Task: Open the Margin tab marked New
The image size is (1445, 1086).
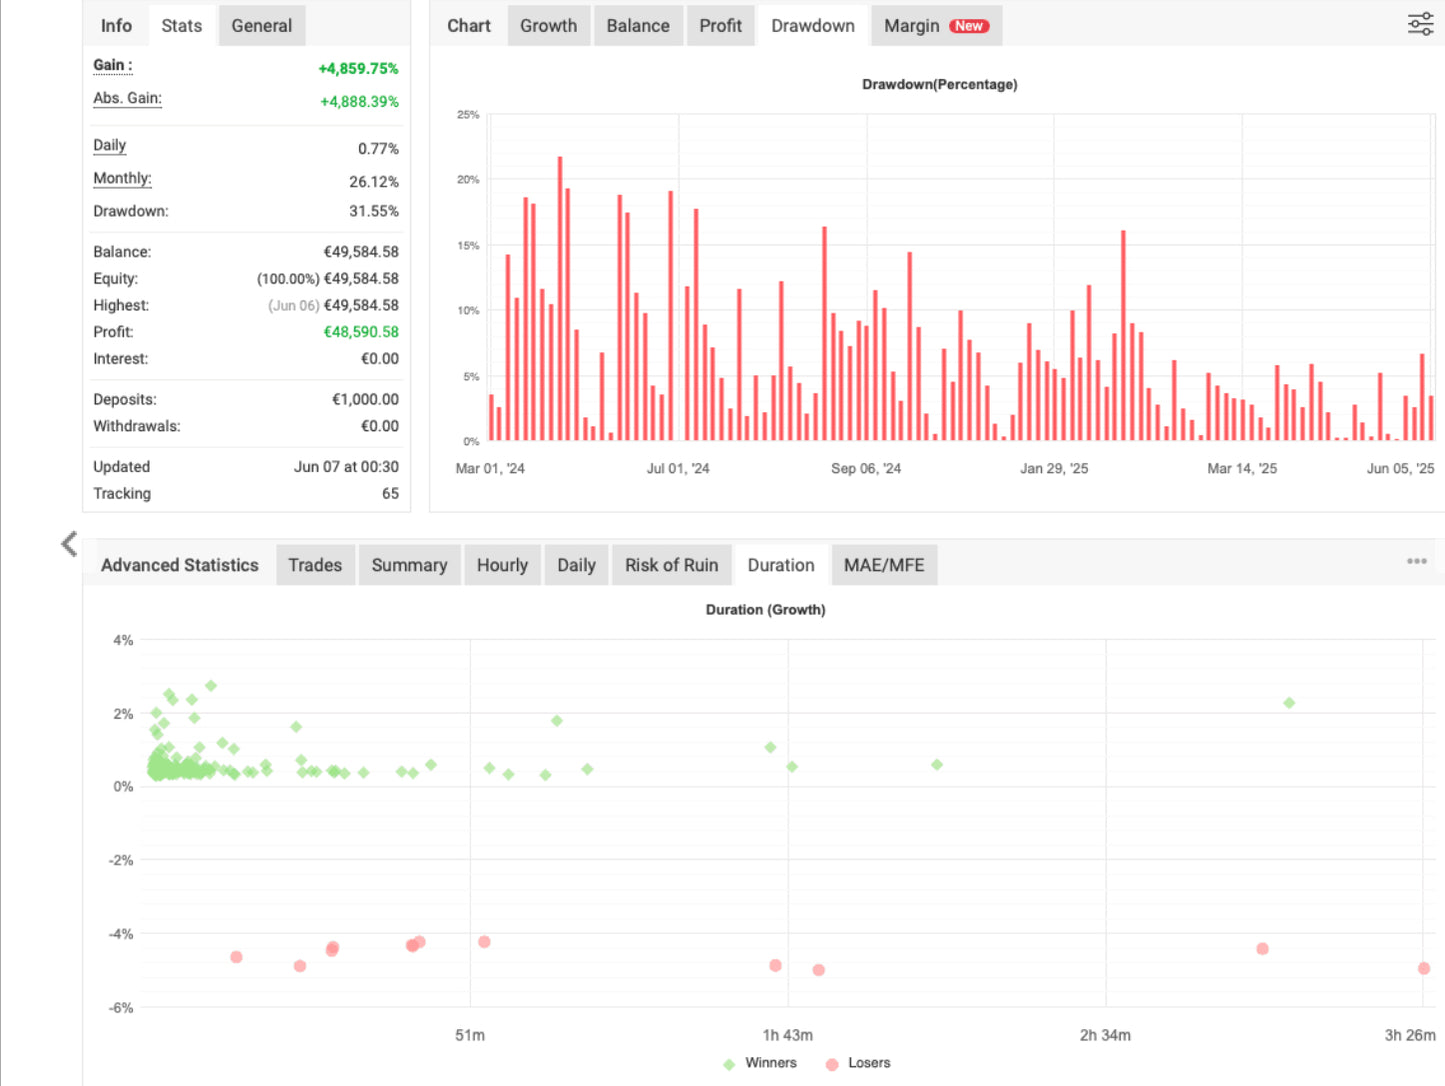Action: tap(936, 26)
